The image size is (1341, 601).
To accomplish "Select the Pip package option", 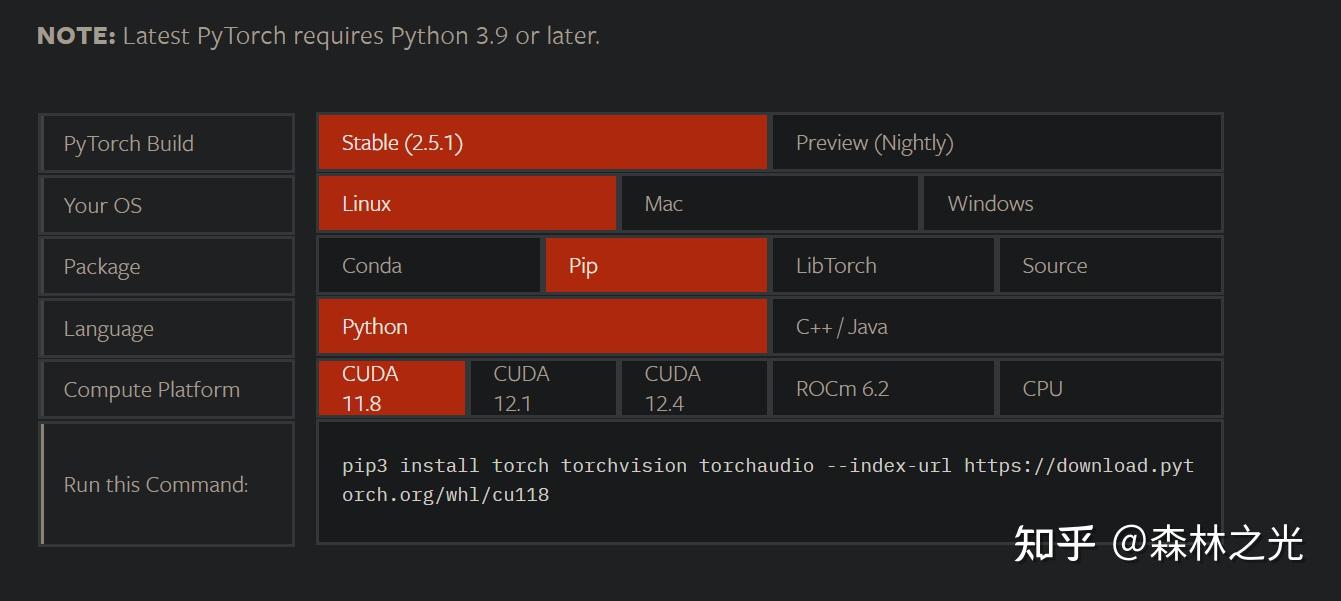I will pyautogui.click(x=656, y=266).
